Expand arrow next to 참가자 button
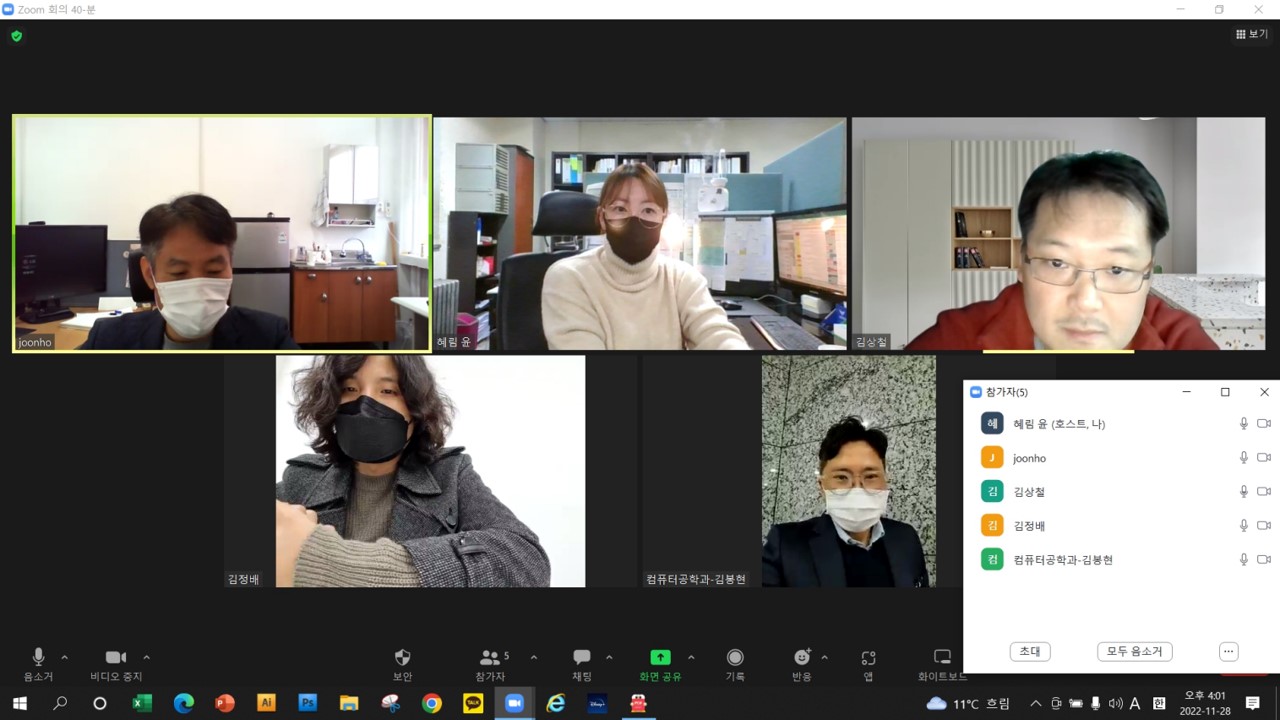The image size is (1280, 720). point(534,657)
